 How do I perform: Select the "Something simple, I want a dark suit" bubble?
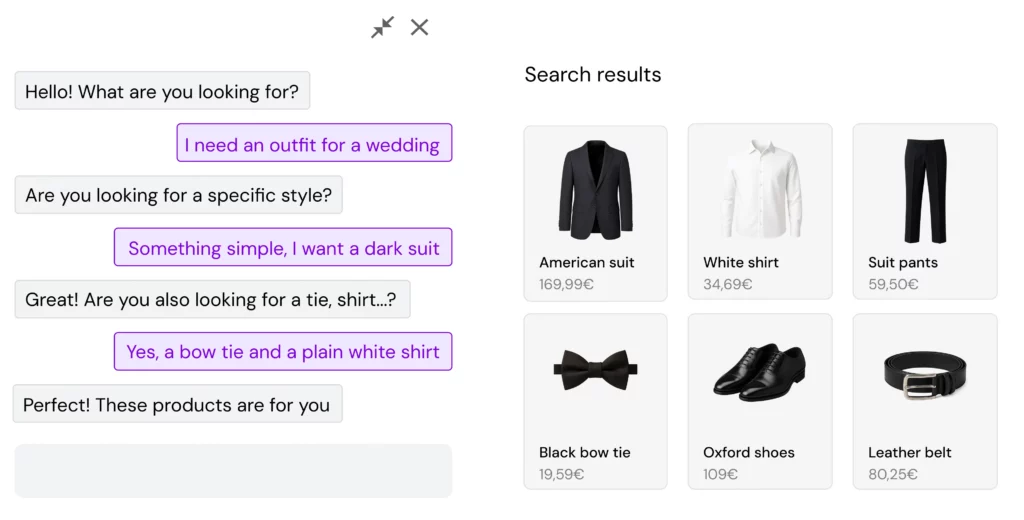coord(283,248)
